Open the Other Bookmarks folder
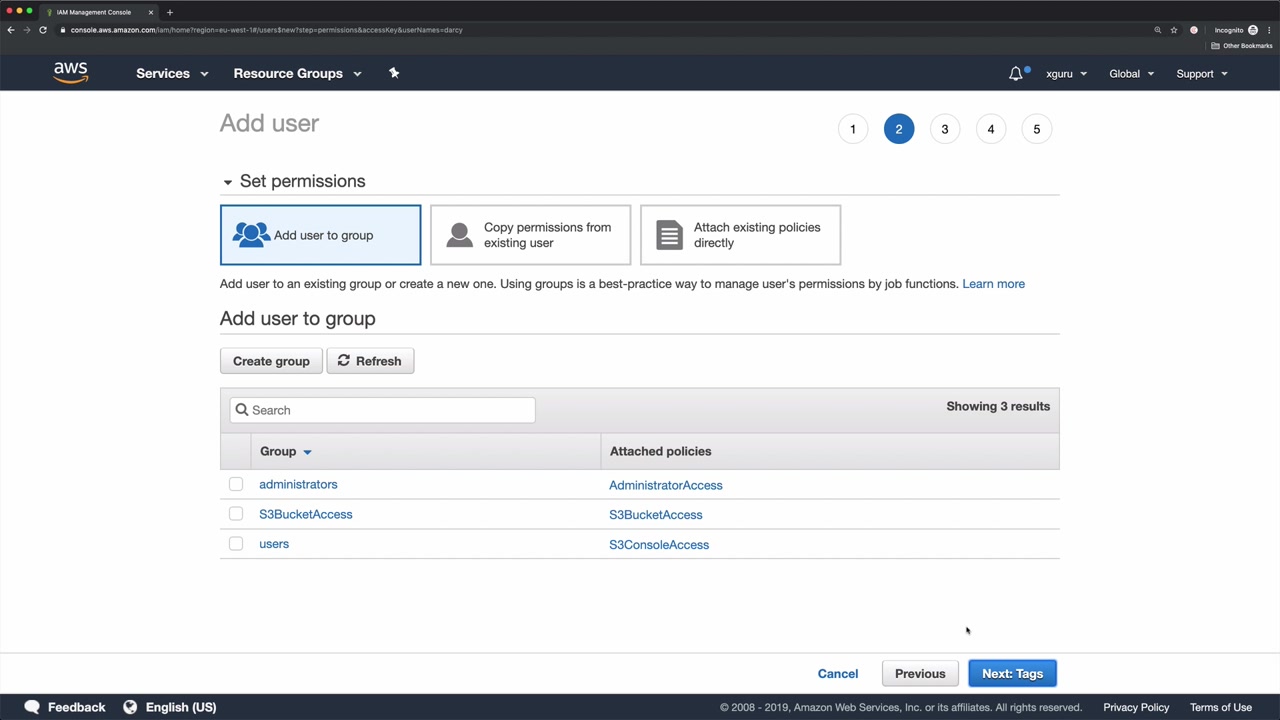Image resolution: width=1280 pixels, height=720 pixels. (x=1241, y=46)
